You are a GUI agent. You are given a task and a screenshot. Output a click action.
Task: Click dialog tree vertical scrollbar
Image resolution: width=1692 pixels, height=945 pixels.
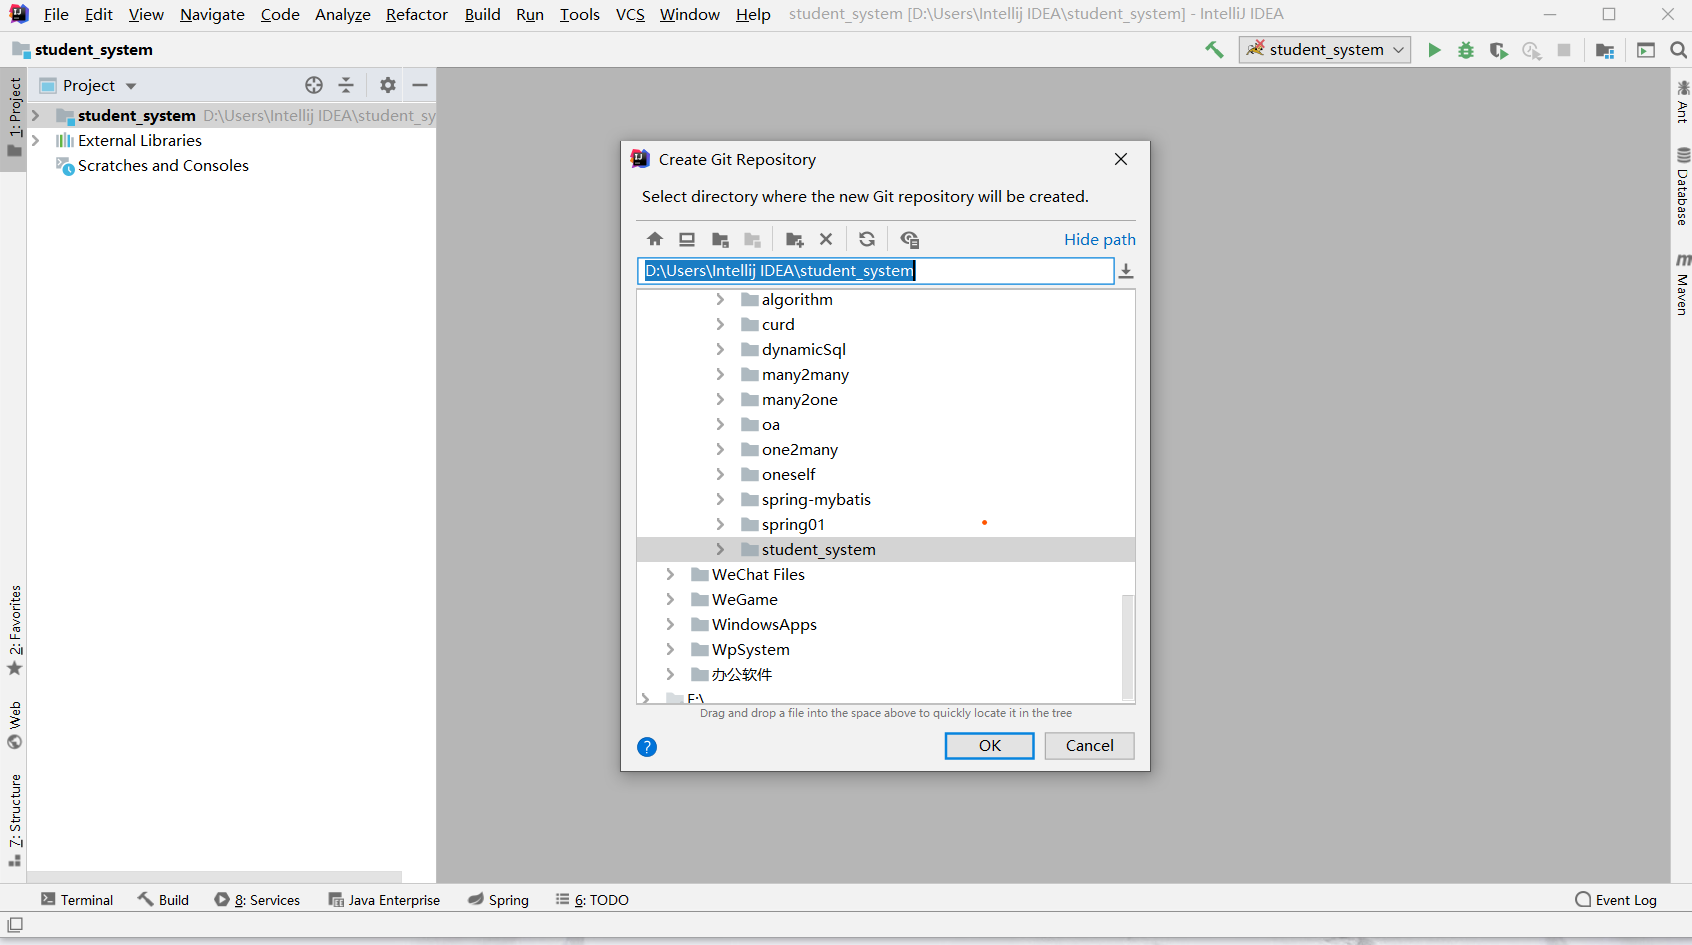click(x=1128, y=648)
